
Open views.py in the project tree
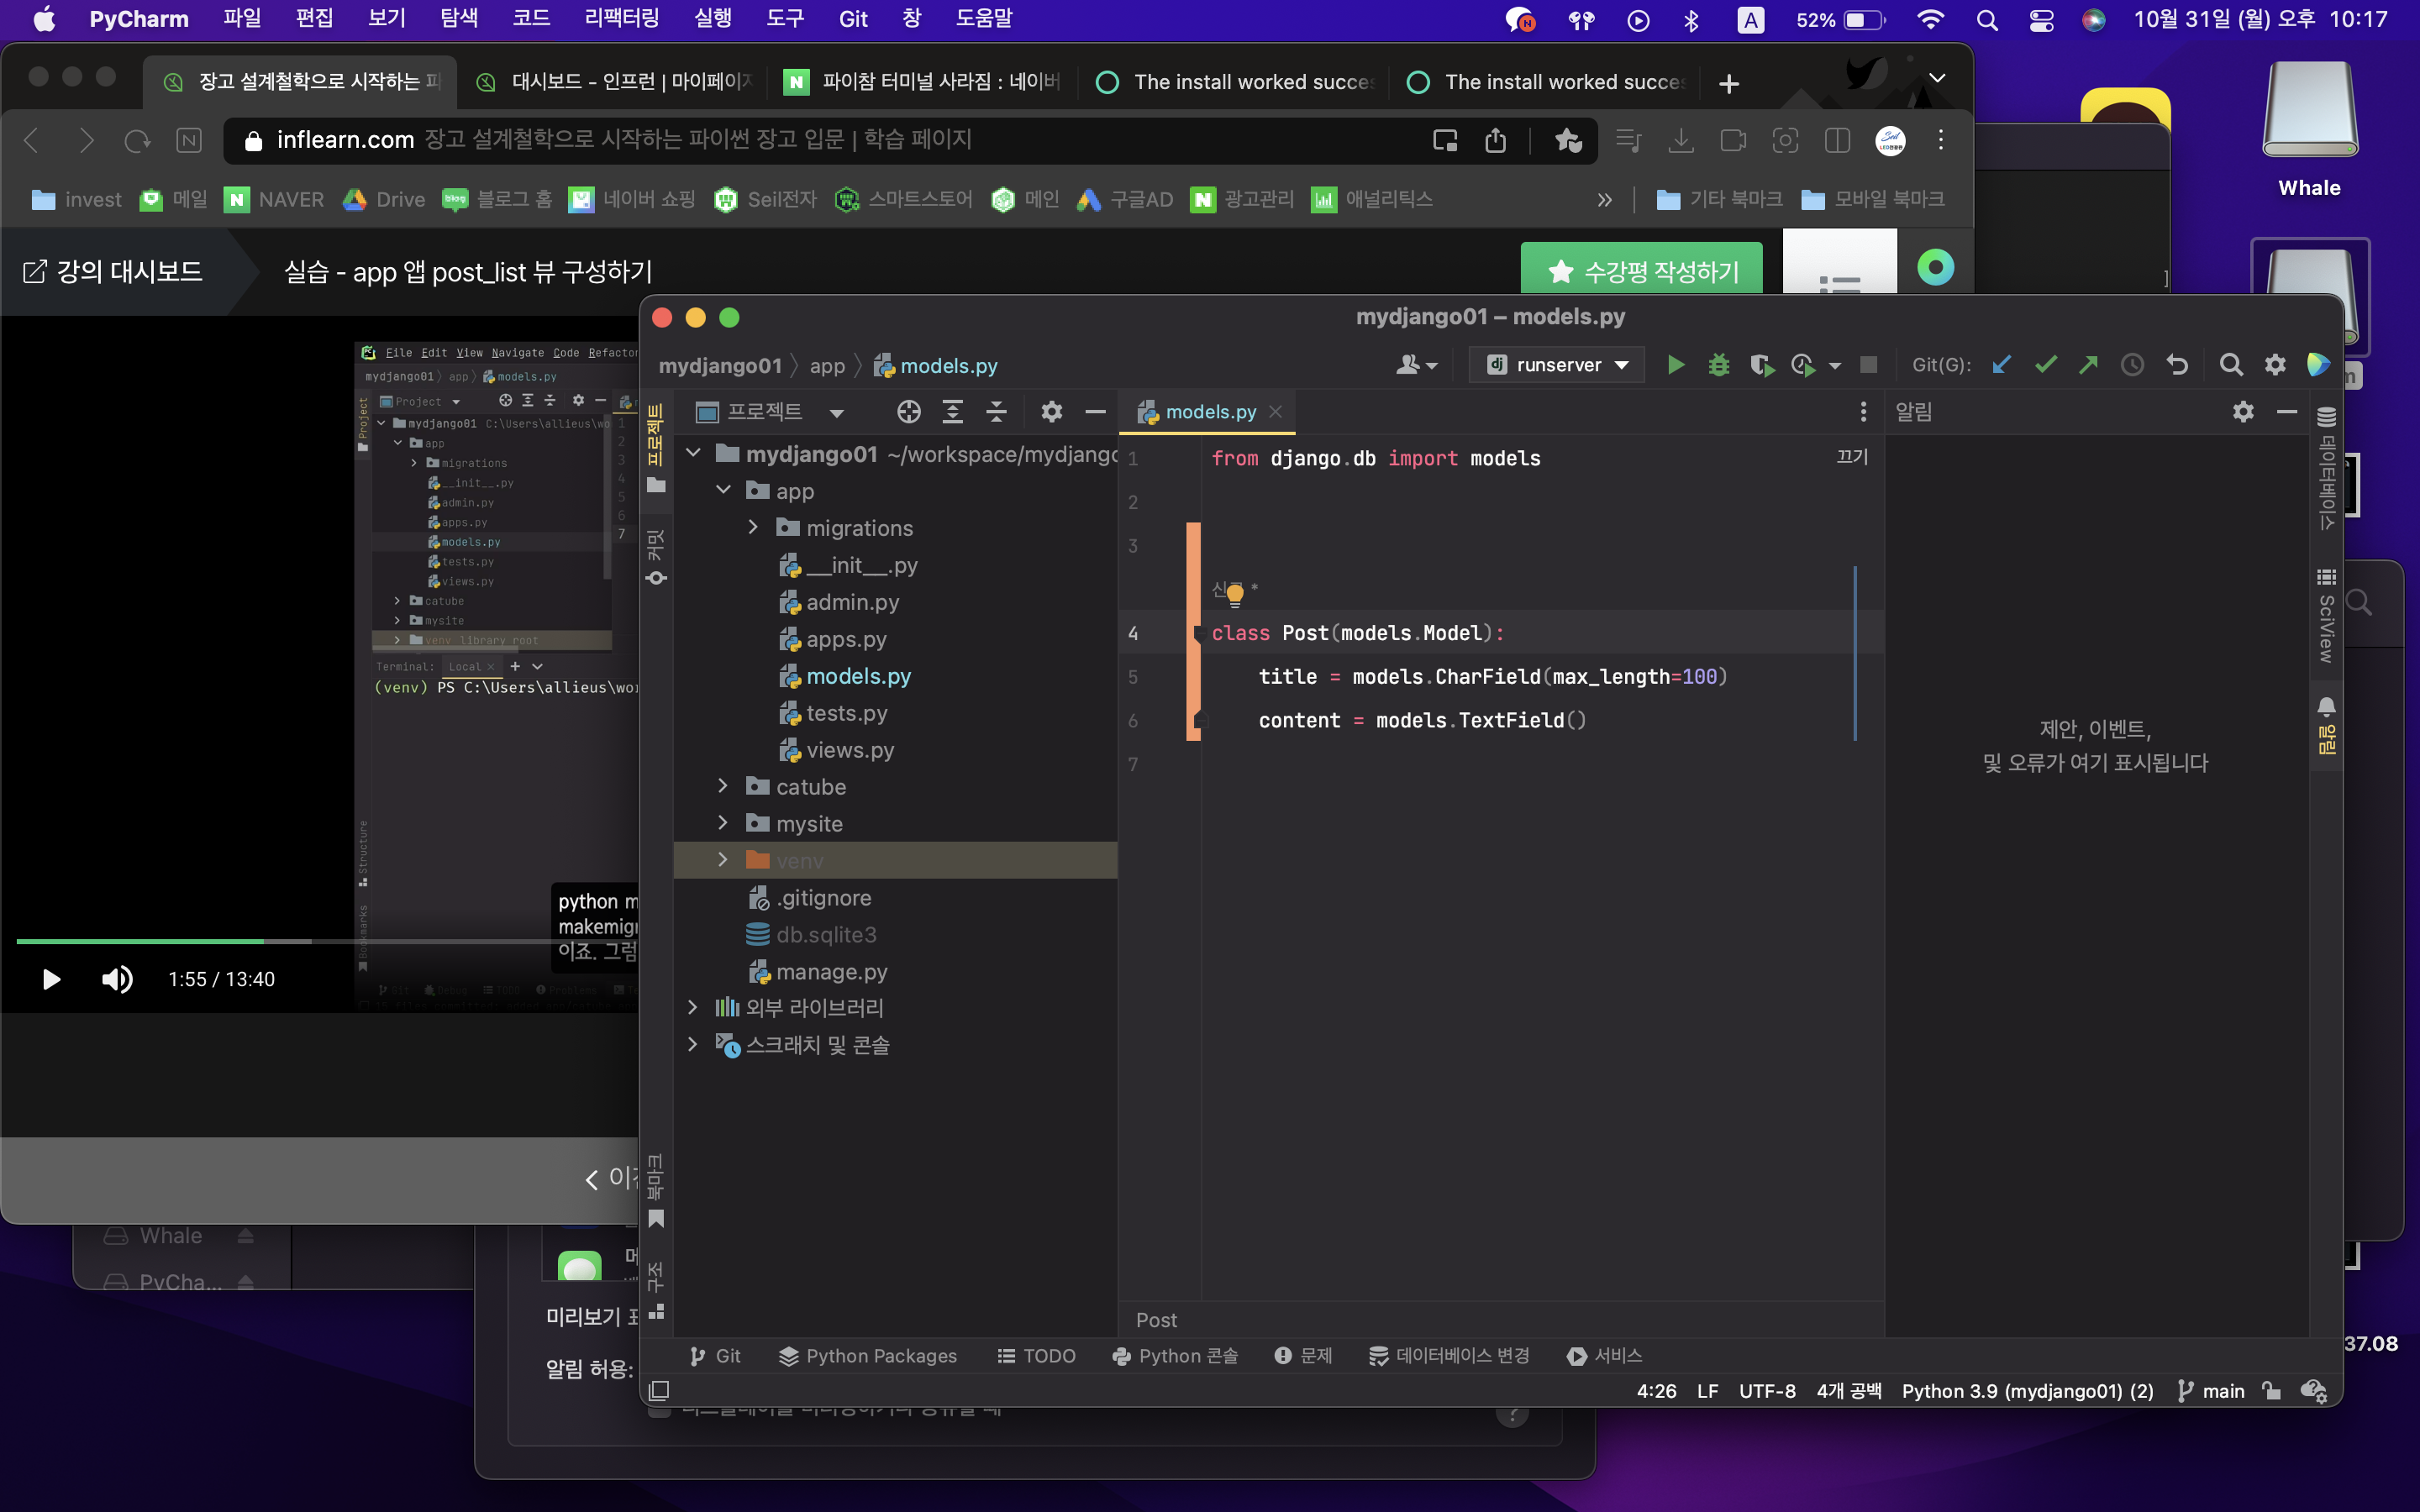pyautogui.click(x=849, y=750)
